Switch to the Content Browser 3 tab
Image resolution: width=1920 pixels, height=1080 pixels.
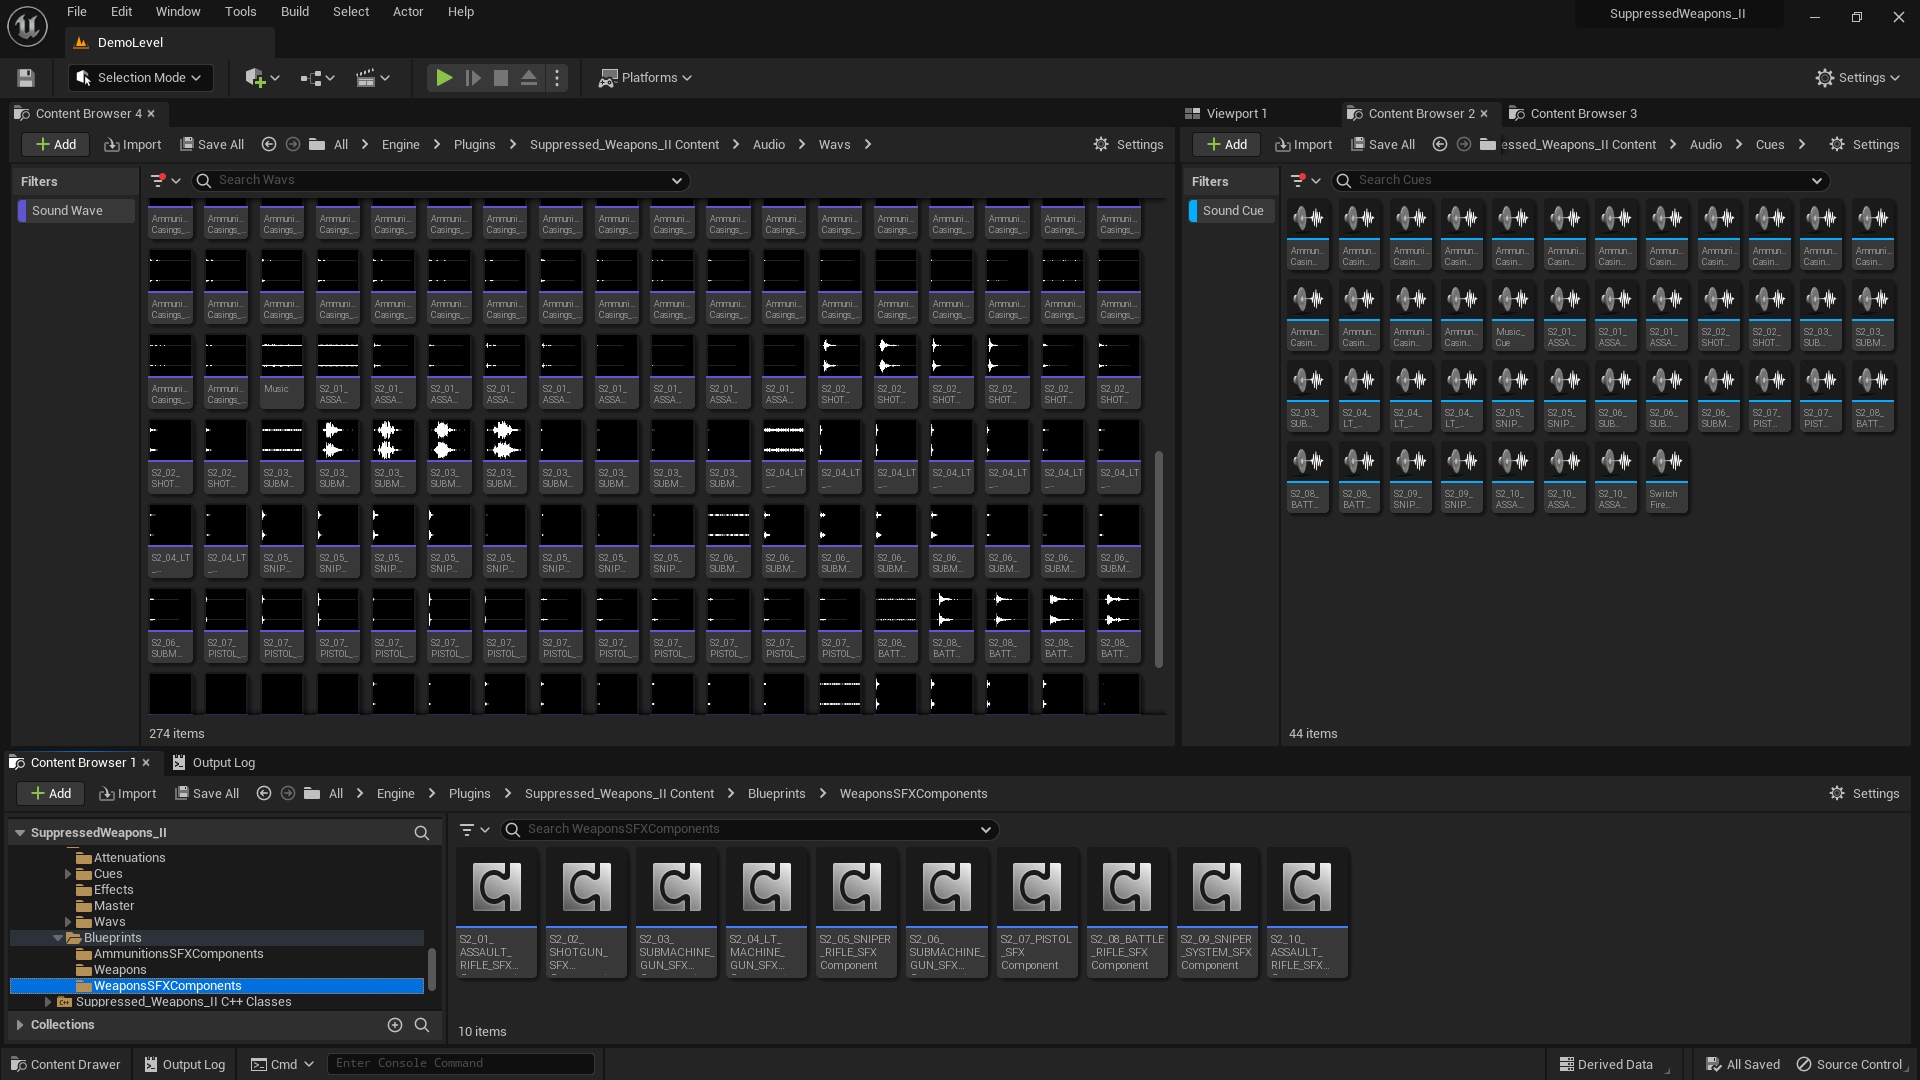point(1580,113)
